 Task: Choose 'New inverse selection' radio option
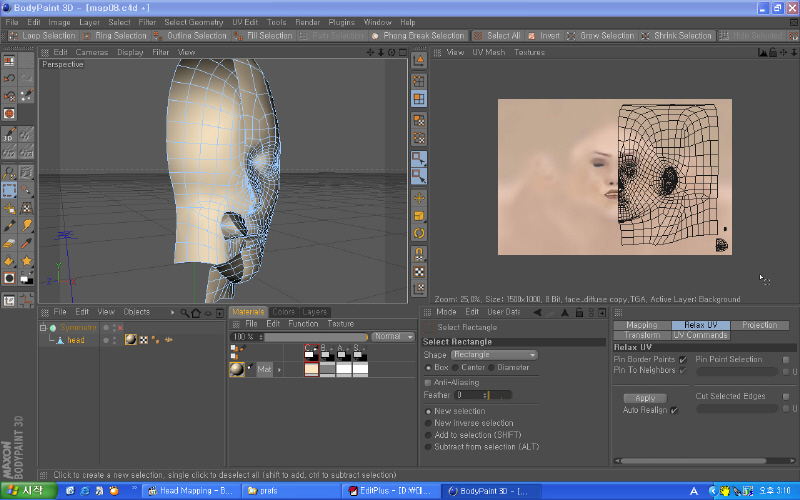coord(428,423)
